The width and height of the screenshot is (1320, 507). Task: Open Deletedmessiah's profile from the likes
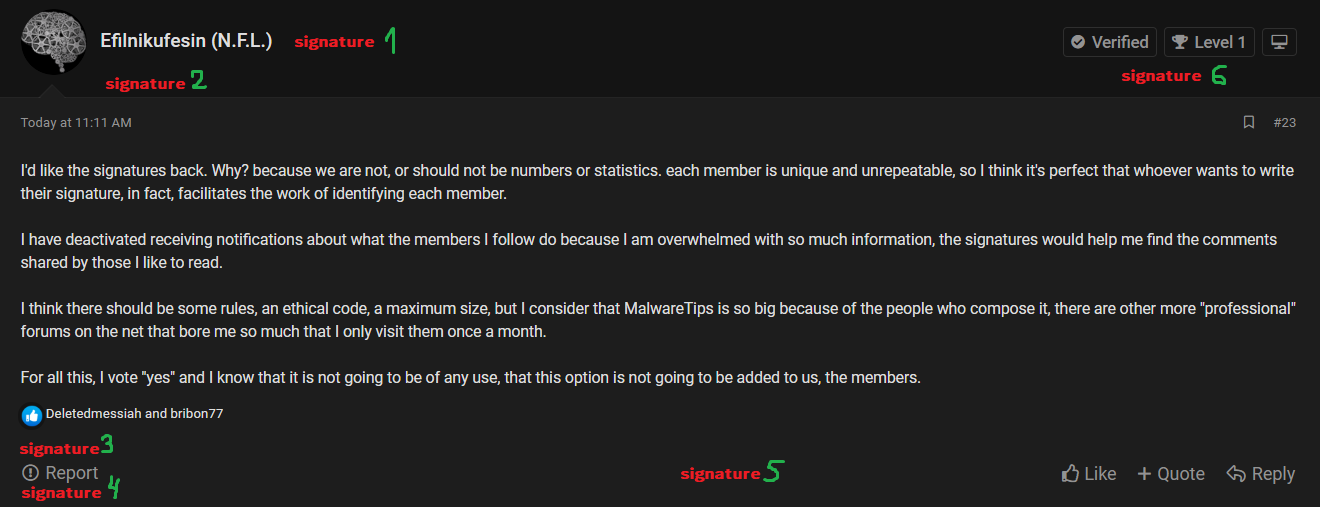click(x=87, y=413)
